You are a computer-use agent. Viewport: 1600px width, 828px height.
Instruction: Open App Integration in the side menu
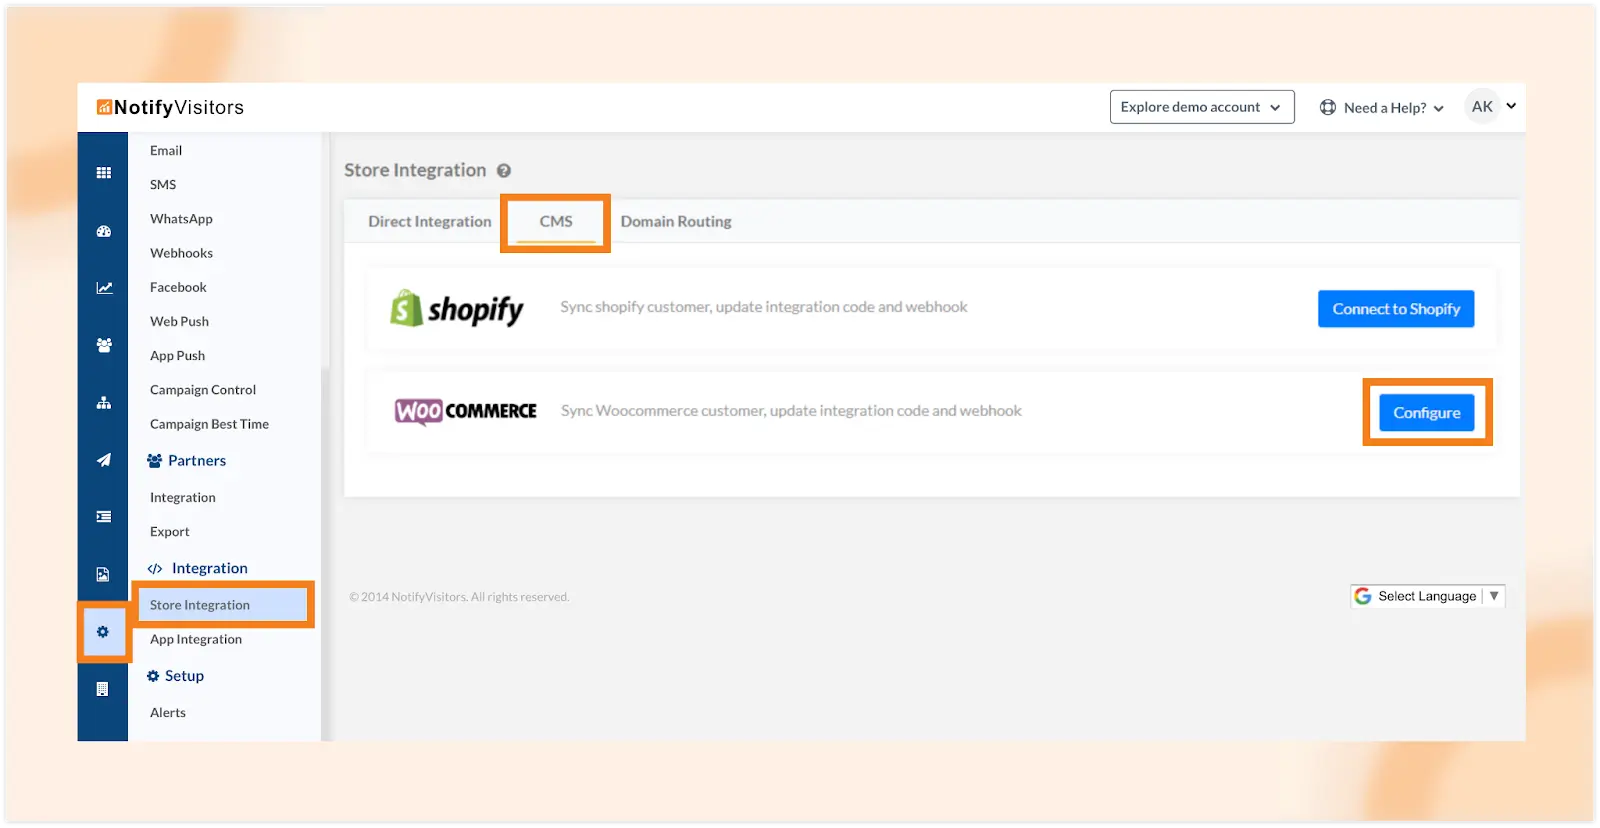click(196, 639)
